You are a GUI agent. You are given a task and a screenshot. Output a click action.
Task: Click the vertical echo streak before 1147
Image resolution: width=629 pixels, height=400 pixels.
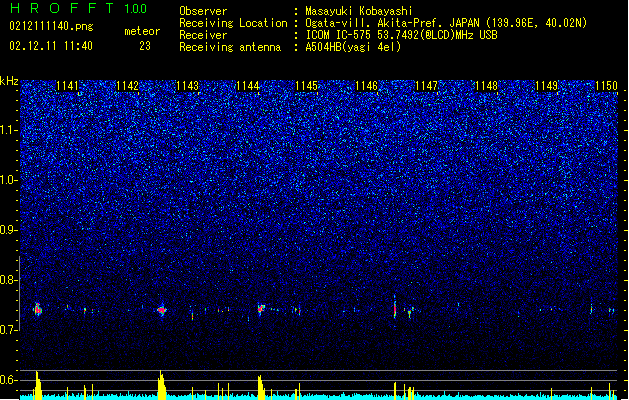click(x=395, y=307)
